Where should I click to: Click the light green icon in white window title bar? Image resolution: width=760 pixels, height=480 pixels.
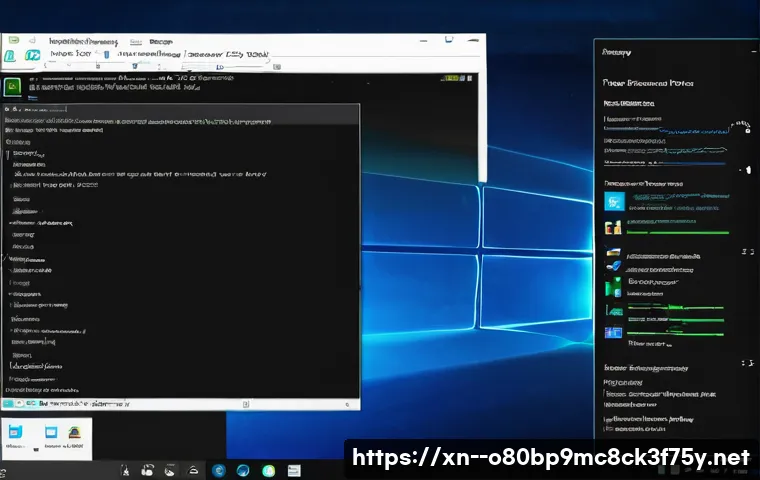[x=14, y=40]
